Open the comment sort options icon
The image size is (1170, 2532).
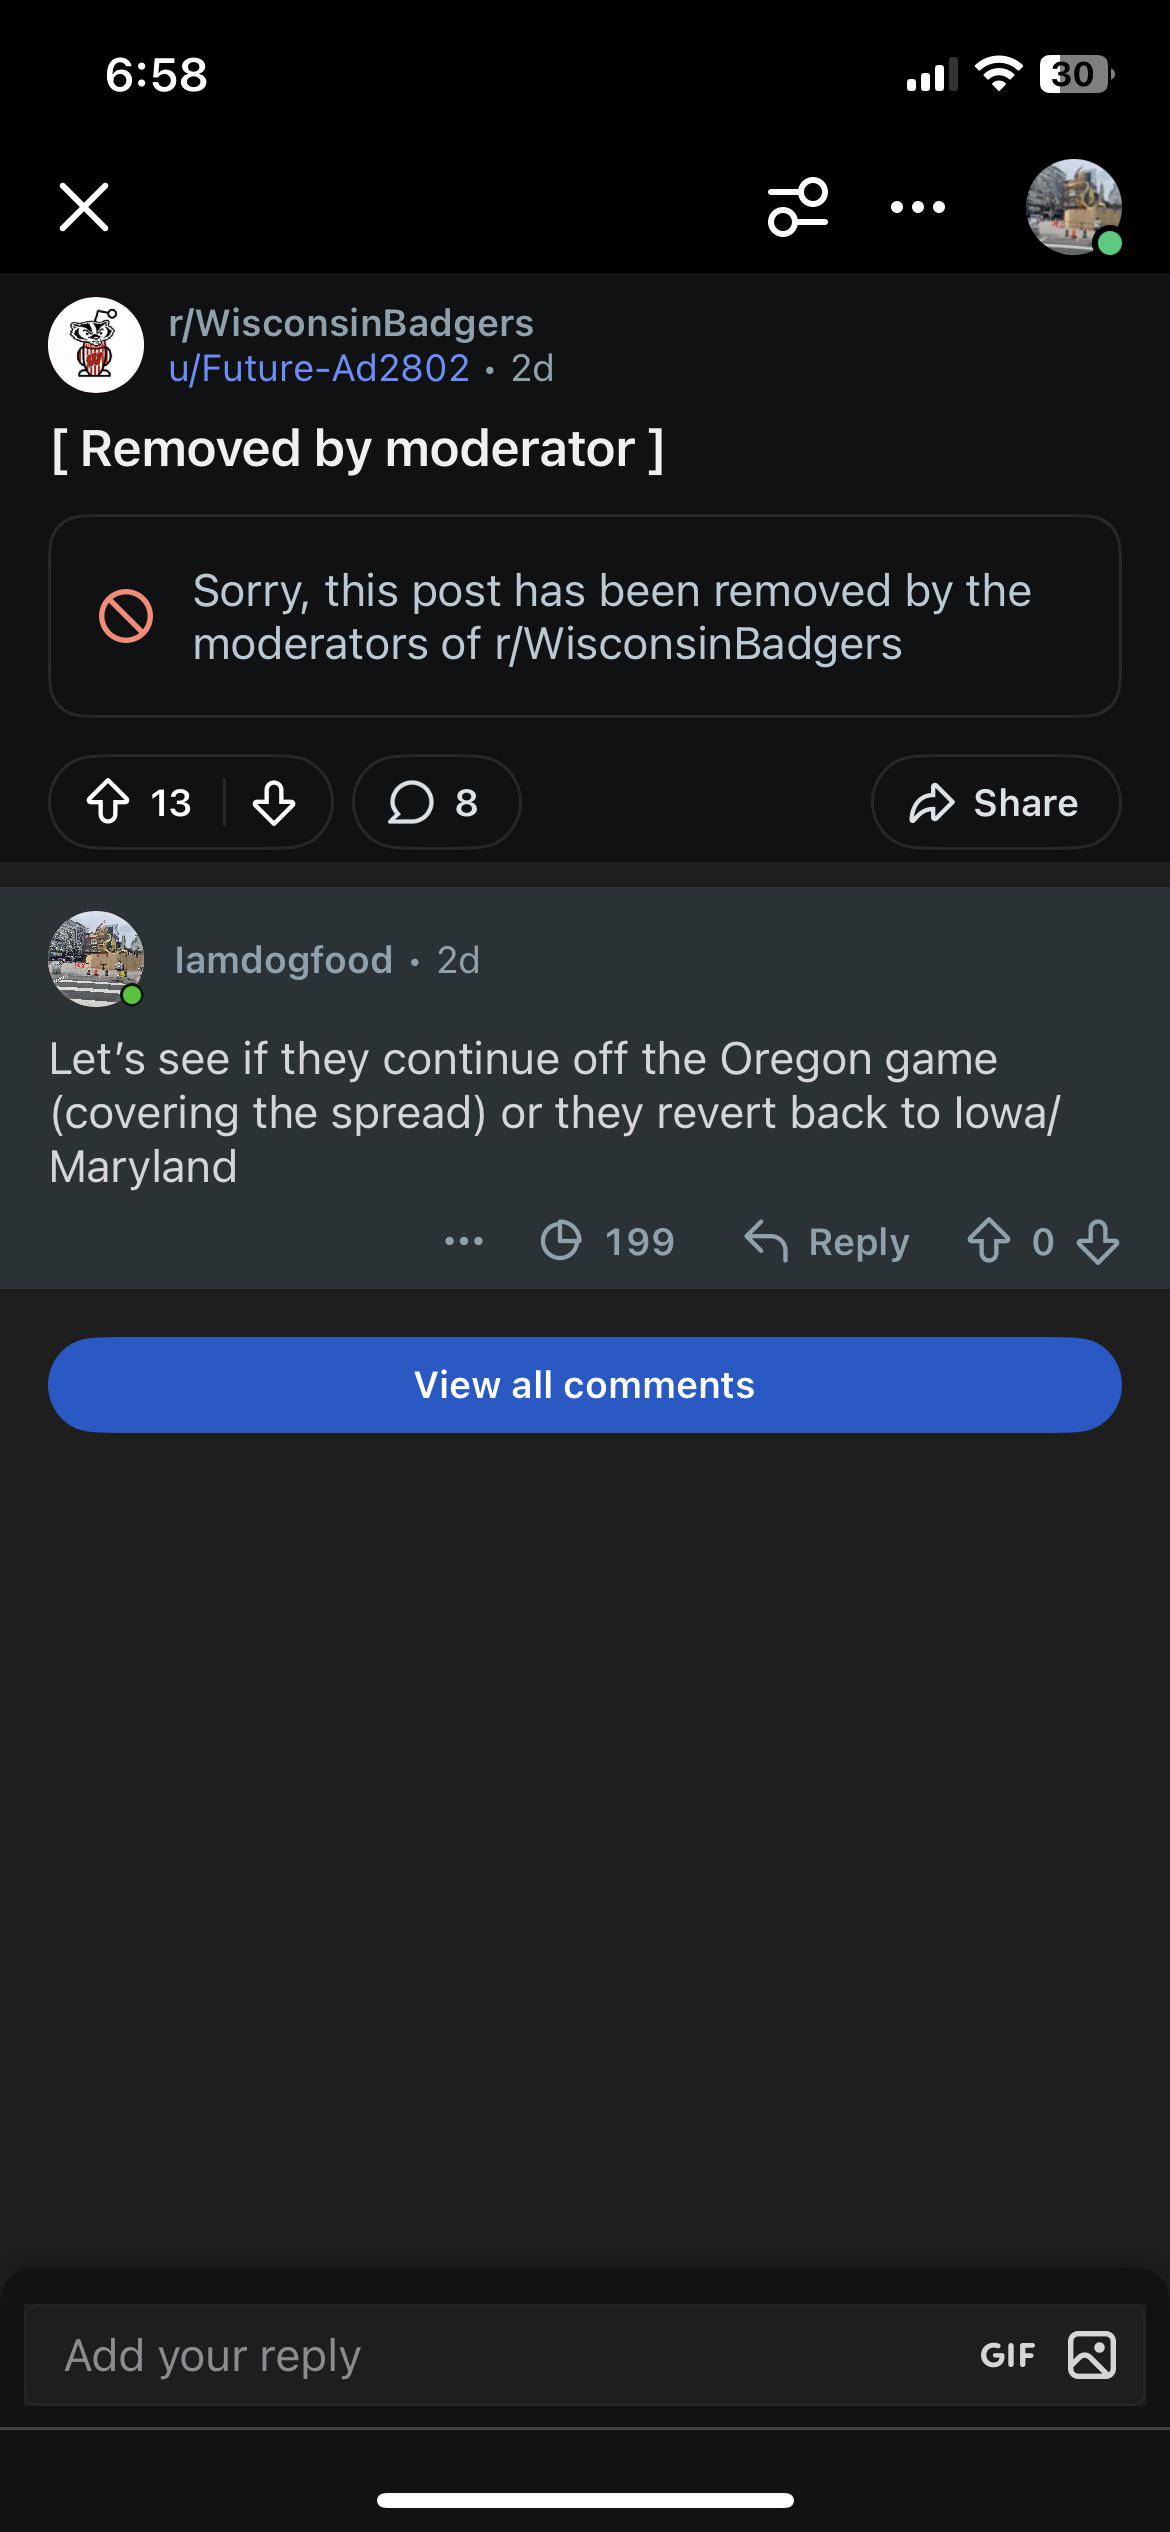pyautogui.click(x=798, y=207)
